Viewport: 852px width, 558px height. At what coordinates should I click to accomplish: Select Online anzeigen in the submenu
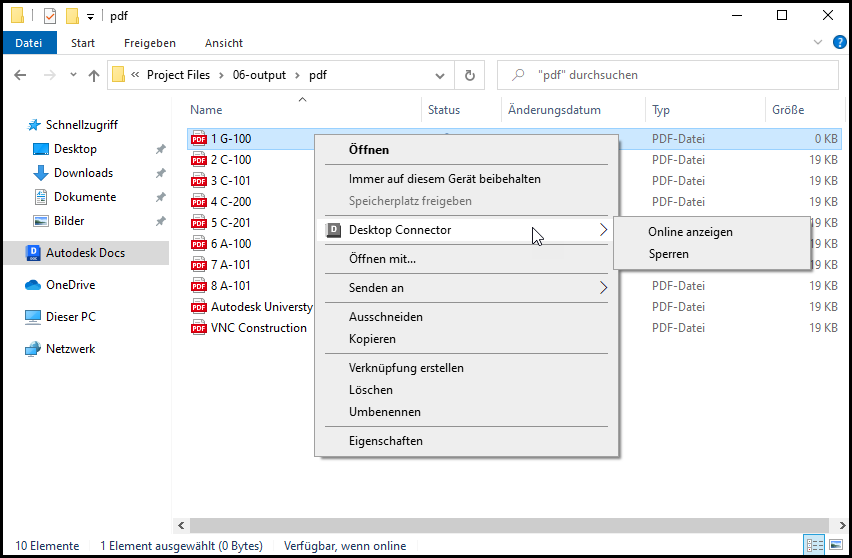[690, 232]
